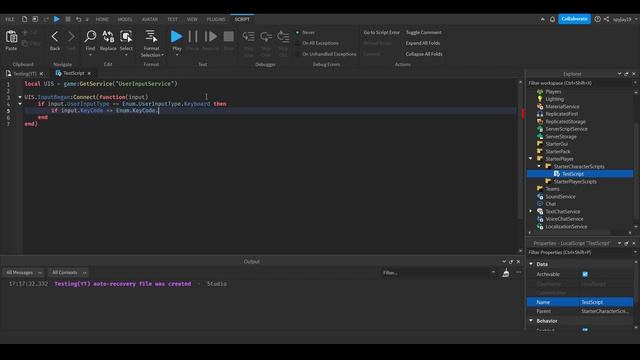640x360 pixels.
Task: Open the notifications bell
Action: point(552,19)
